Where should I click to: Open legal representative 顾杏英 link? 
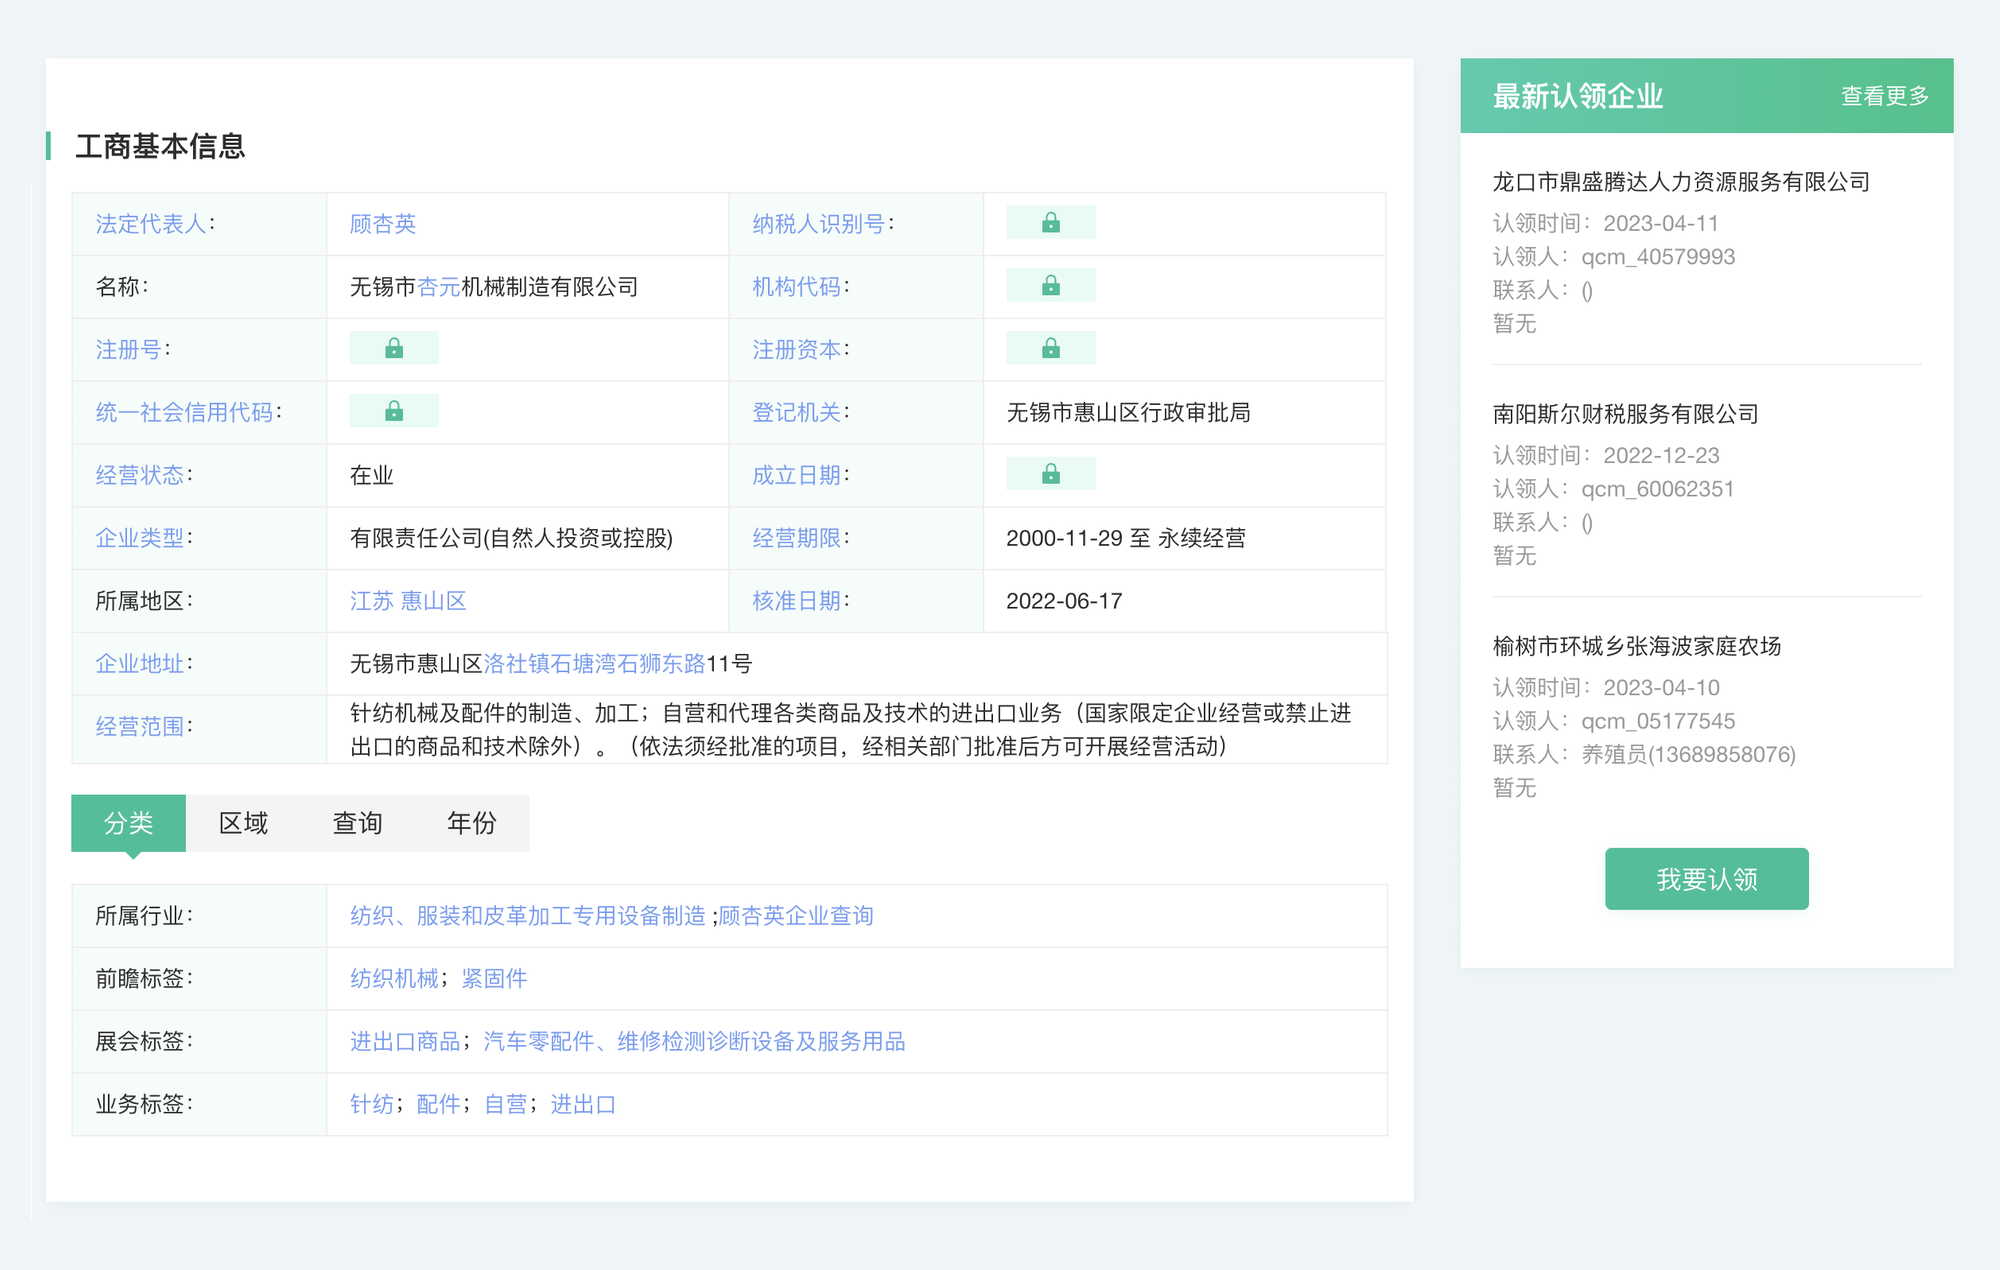point(383,224)
